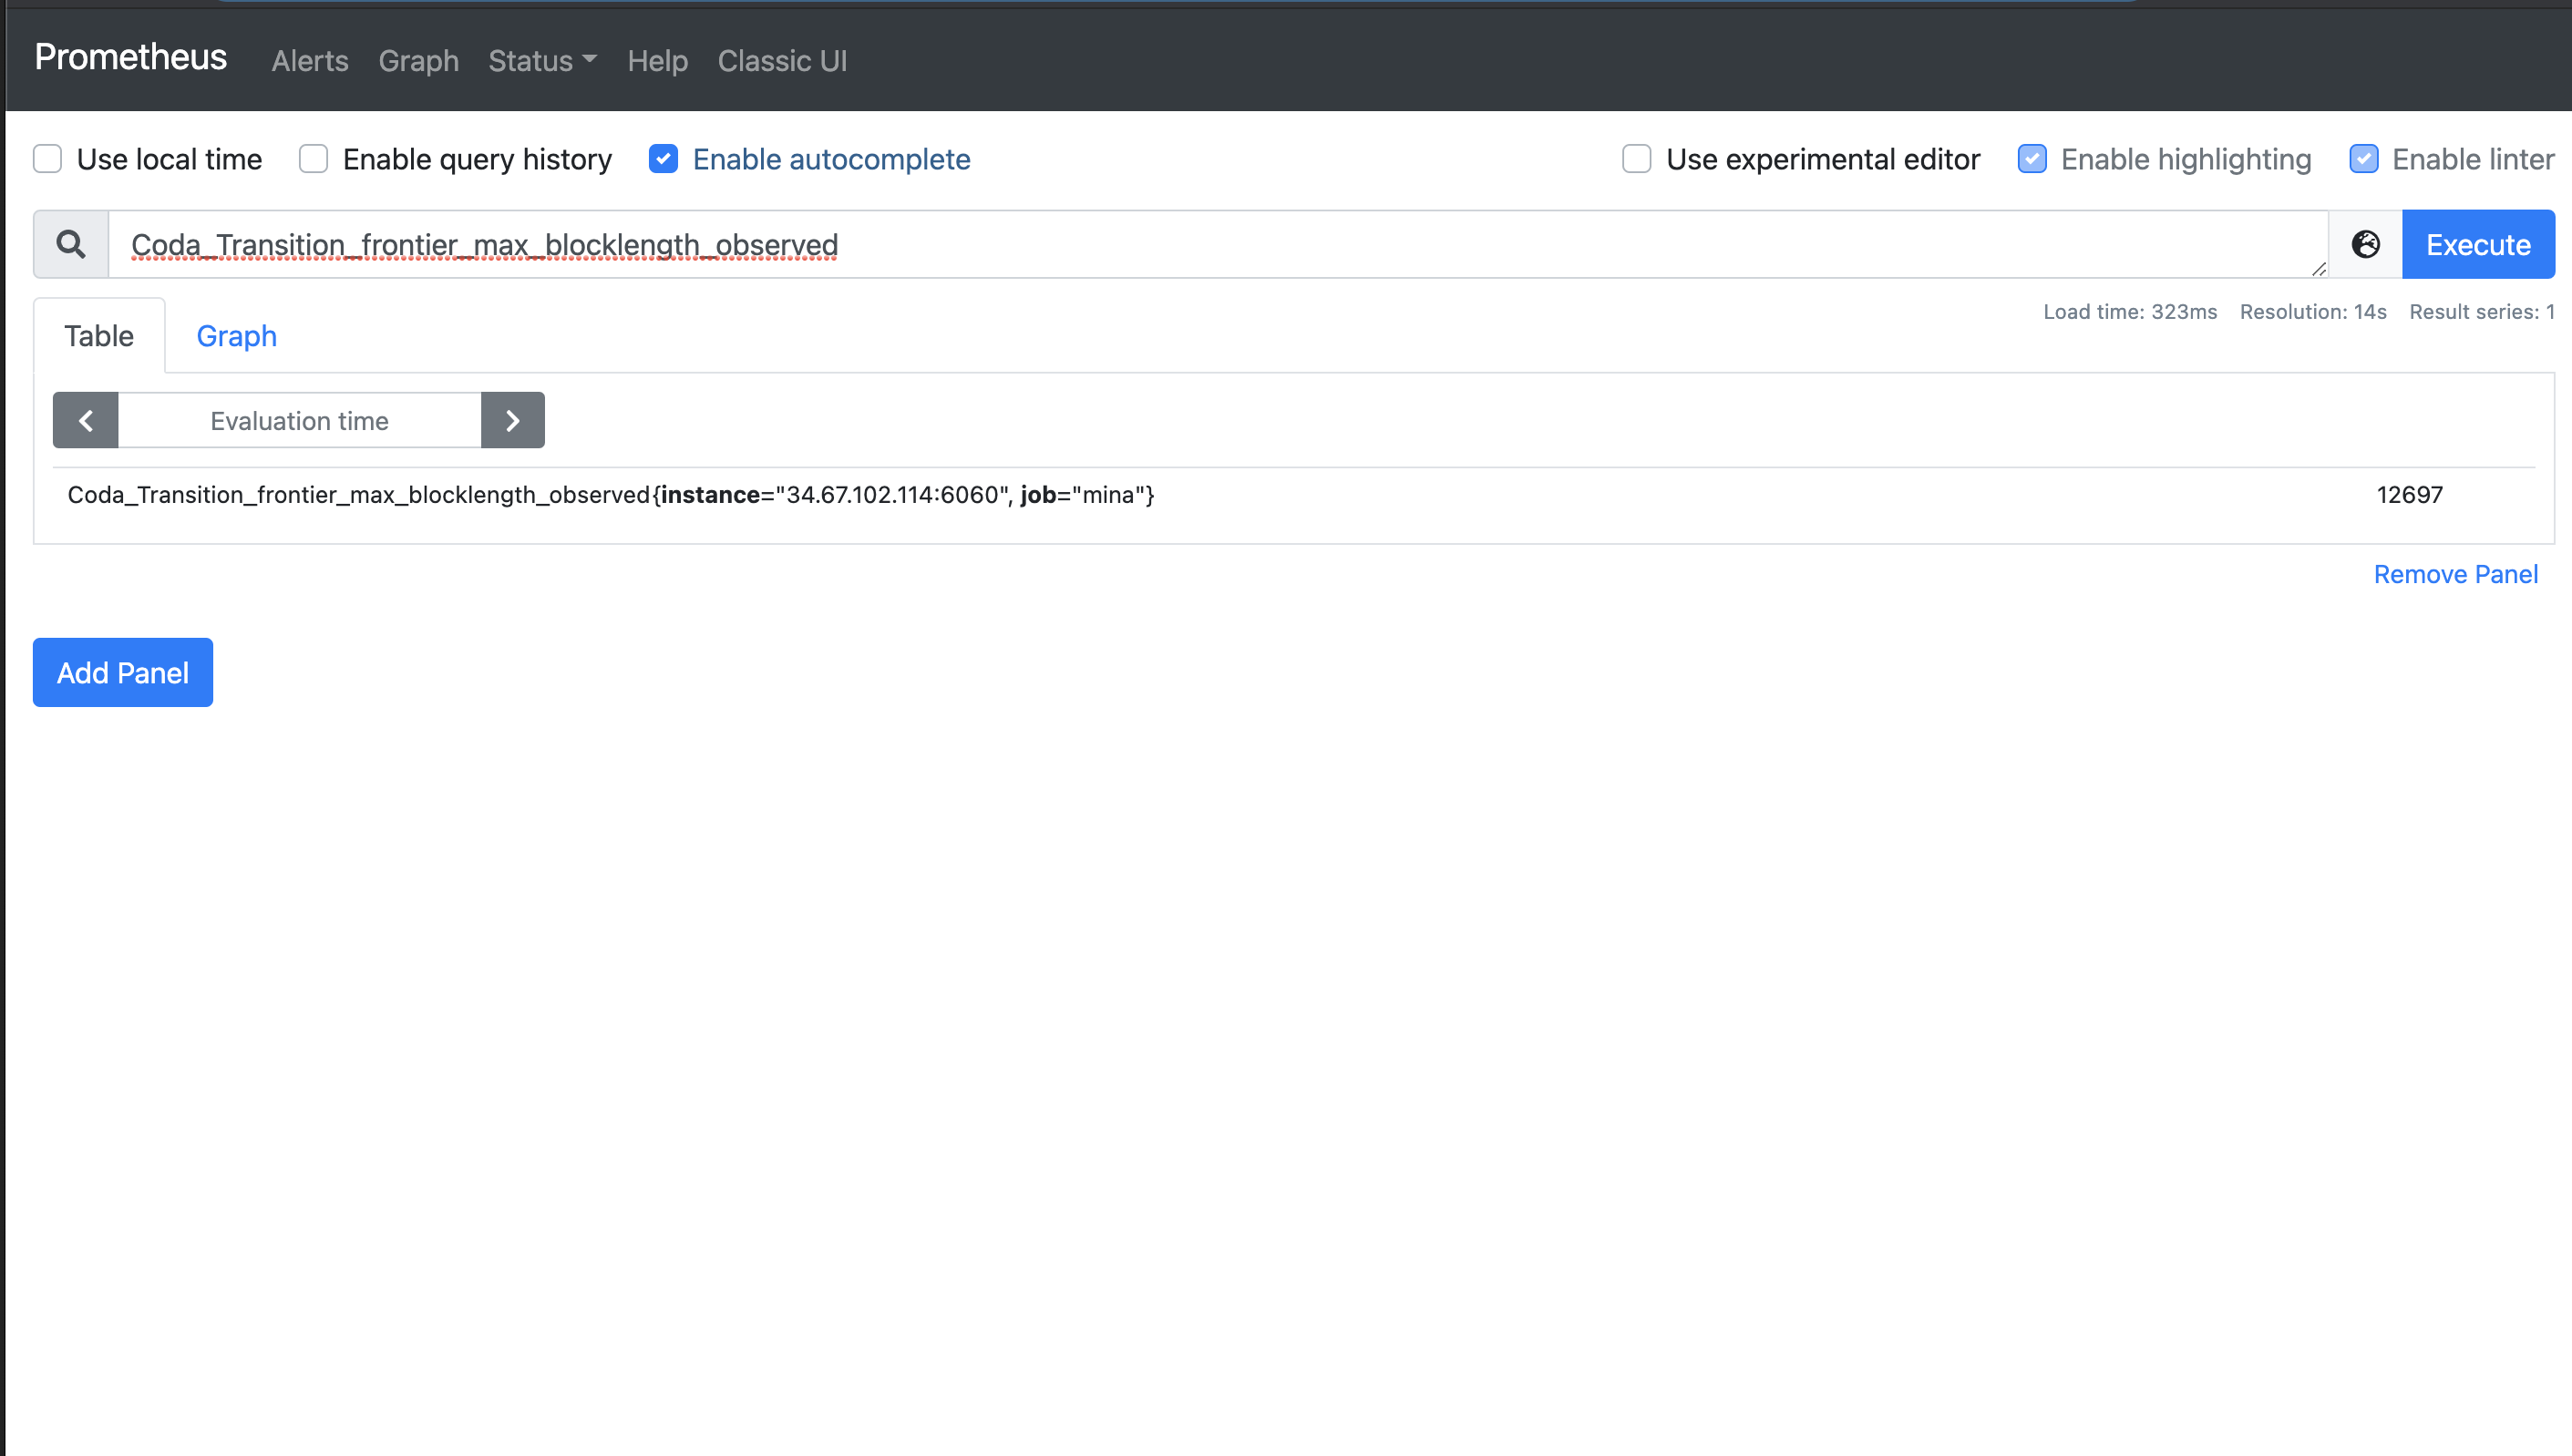The image size is (2572, 1456).
Task: Click the right evaluation time arrow
Action: click(x=514, y=421)
